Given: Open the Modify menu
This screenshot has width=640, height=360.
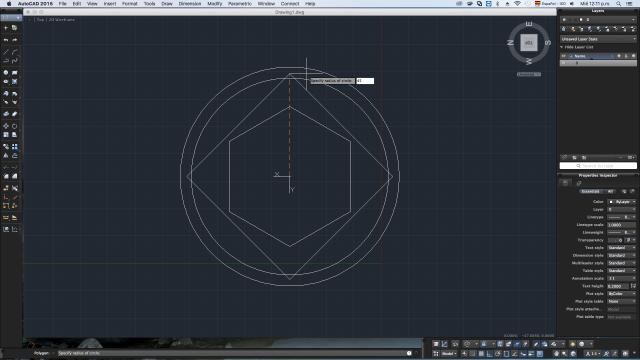Looking at the screenshot, I should tap(214, 3).
